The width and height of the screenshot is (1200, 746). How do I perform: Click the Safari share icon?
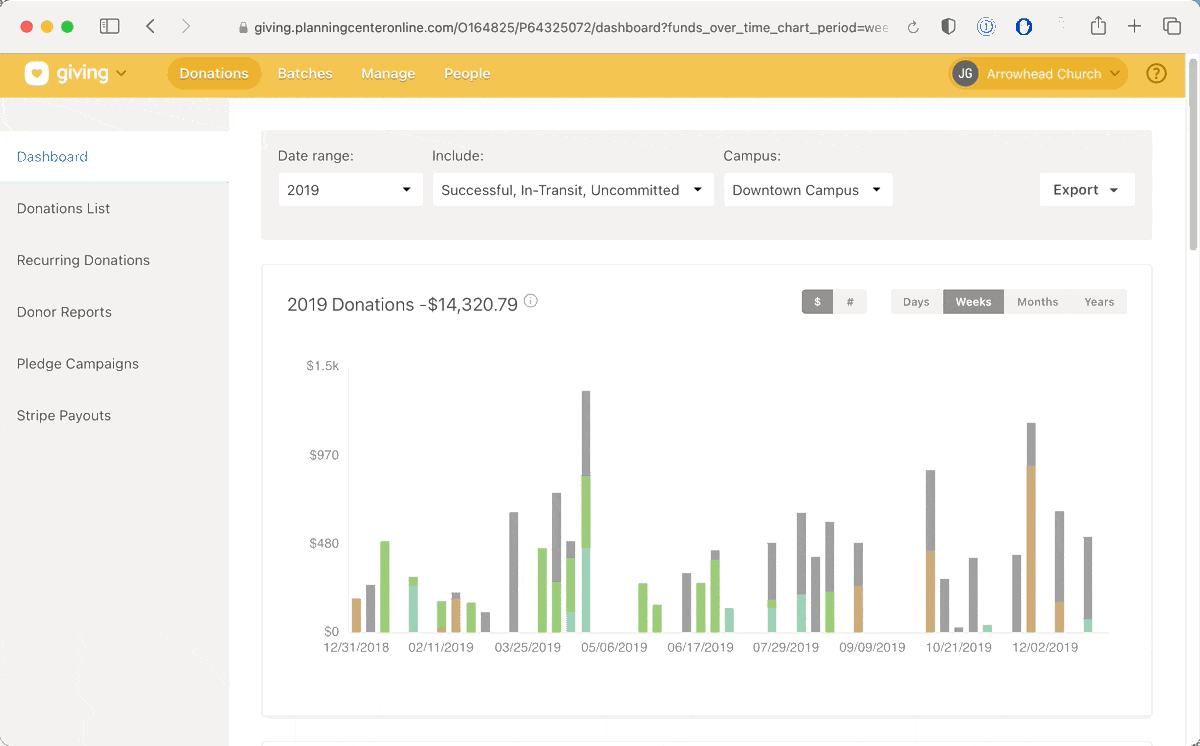[x=1098, y=27]
